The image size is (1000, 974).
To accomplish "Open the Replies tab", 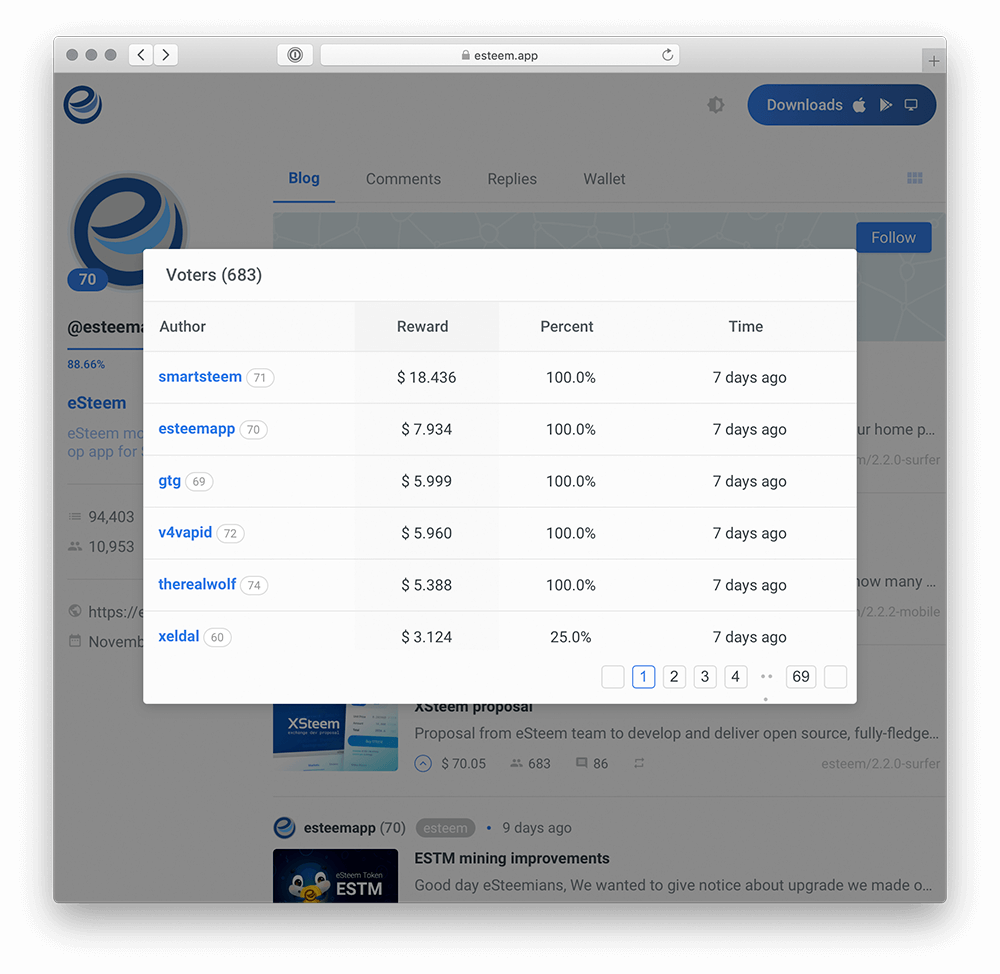I will click(x=512, y=179).
